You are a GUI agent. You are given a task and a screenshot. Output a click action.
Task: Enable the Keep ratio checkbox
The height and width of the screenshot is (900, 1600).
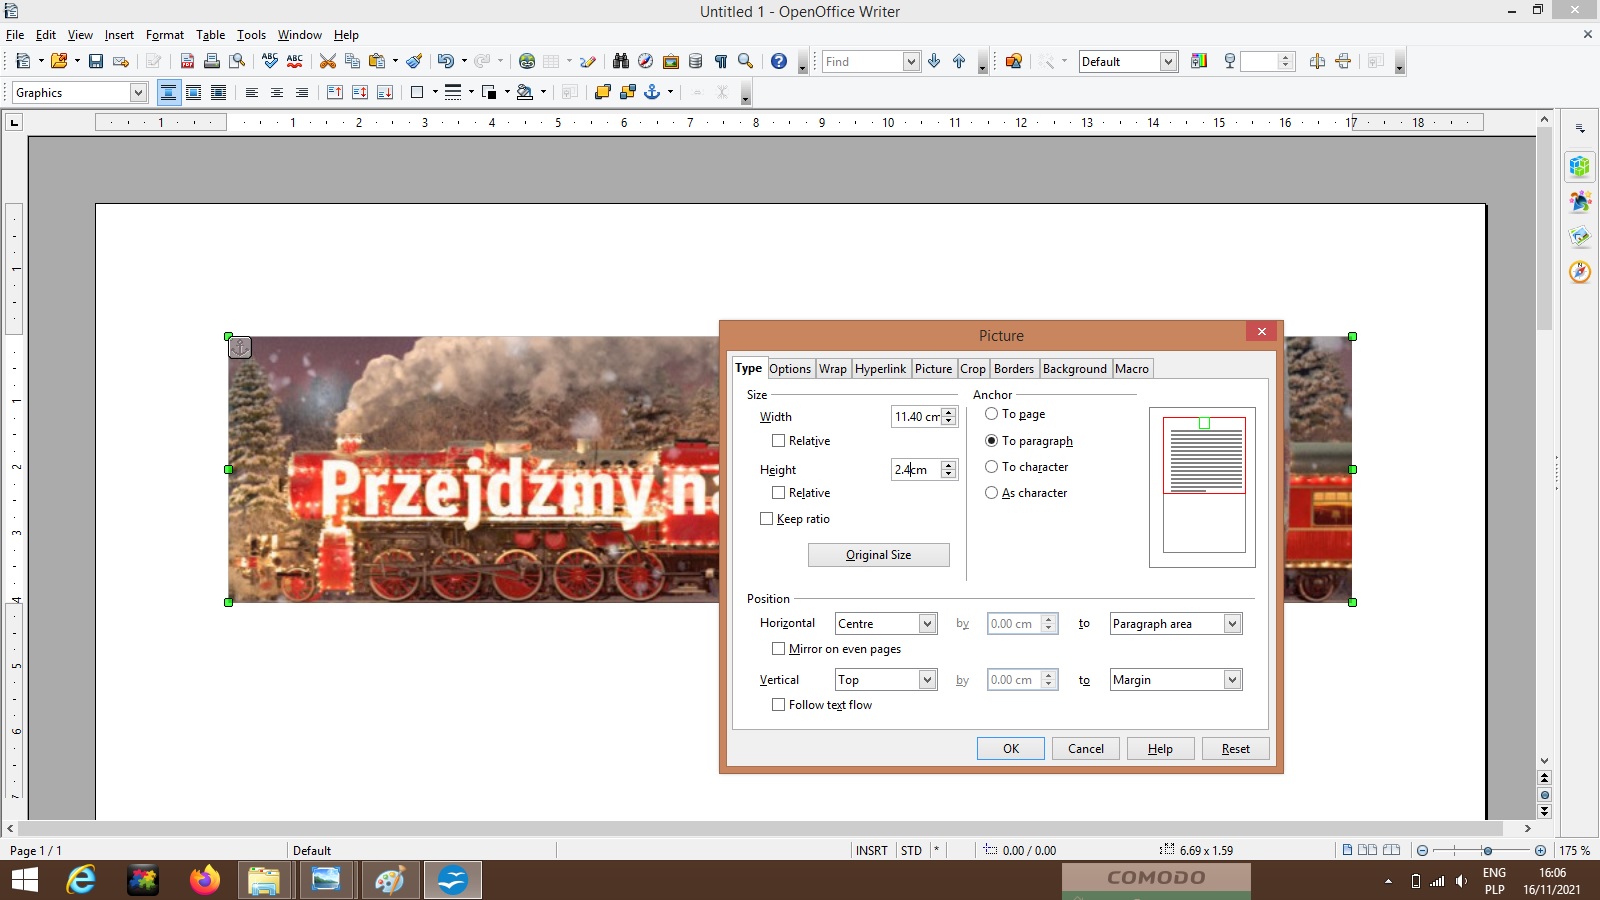click(x=767, y=519)
